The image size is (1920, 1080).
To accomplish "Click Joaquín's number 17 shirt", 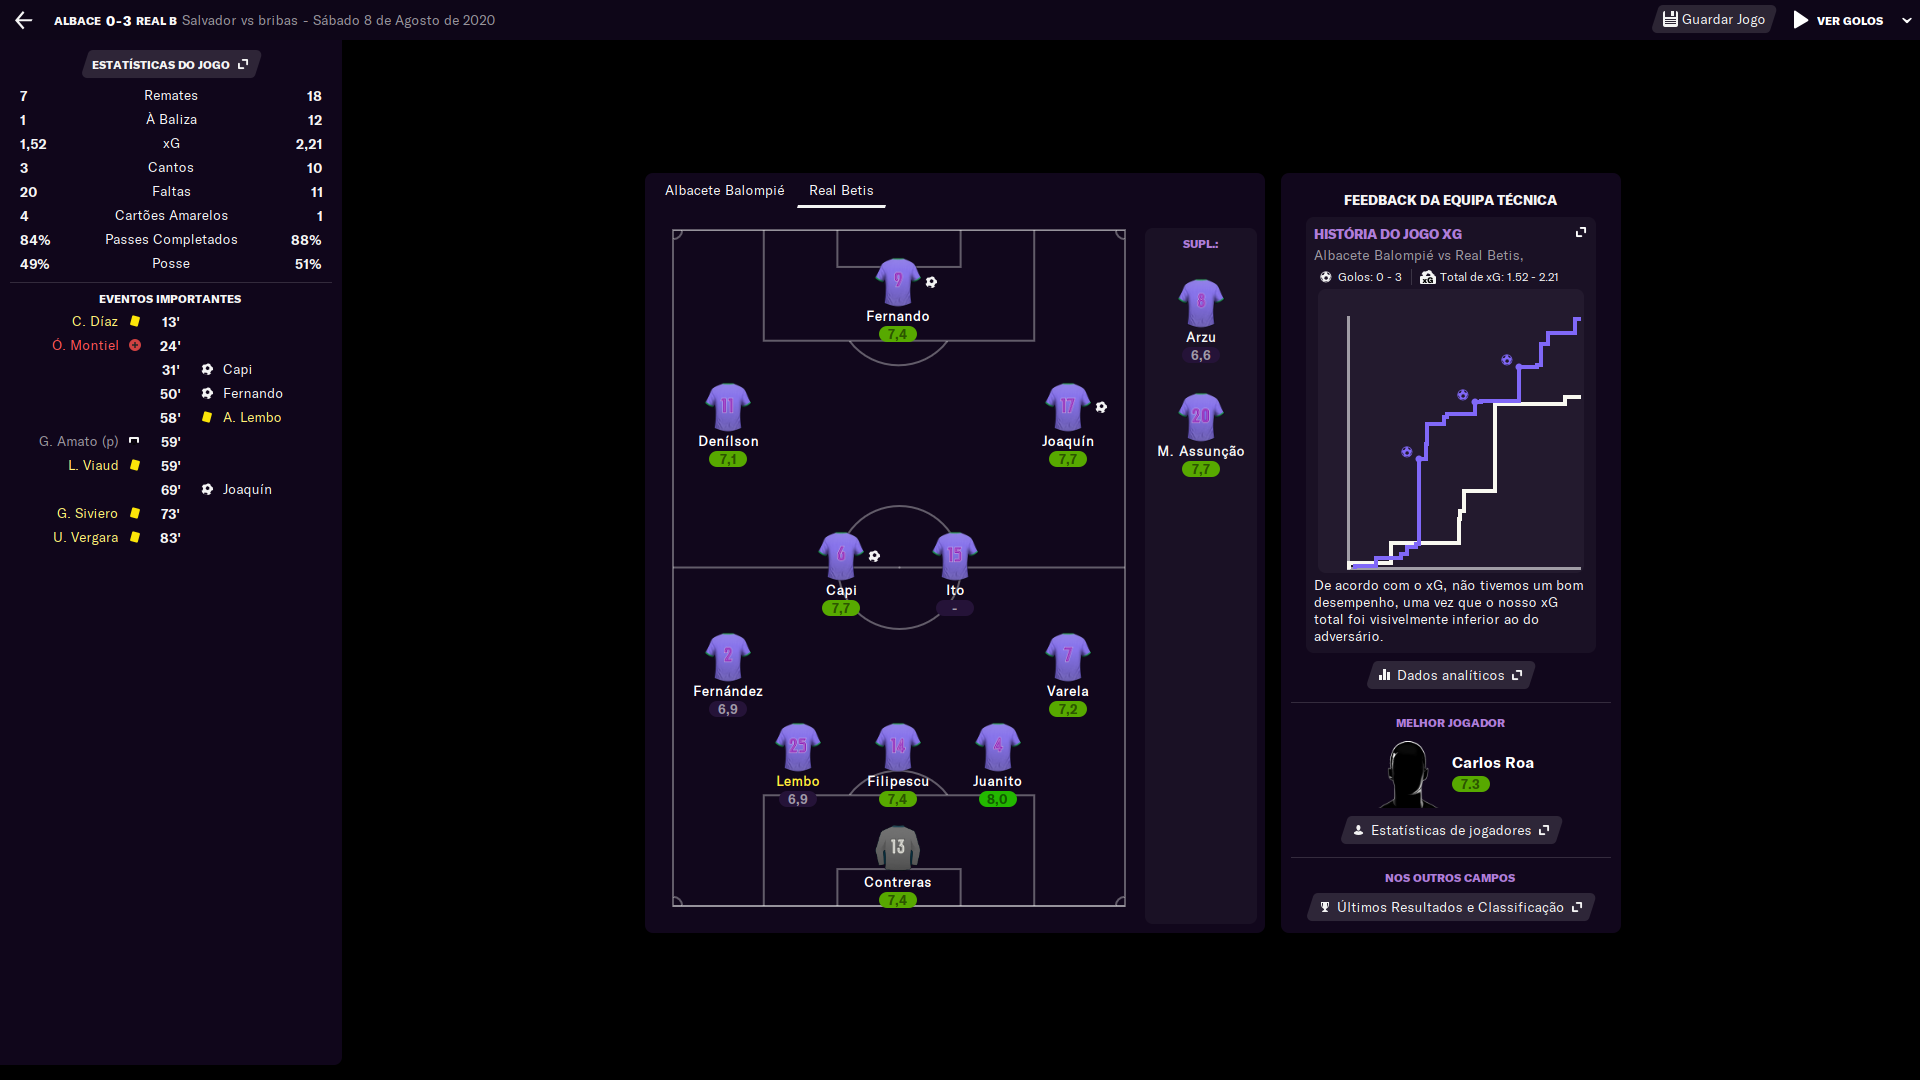I will (1067, 406).
